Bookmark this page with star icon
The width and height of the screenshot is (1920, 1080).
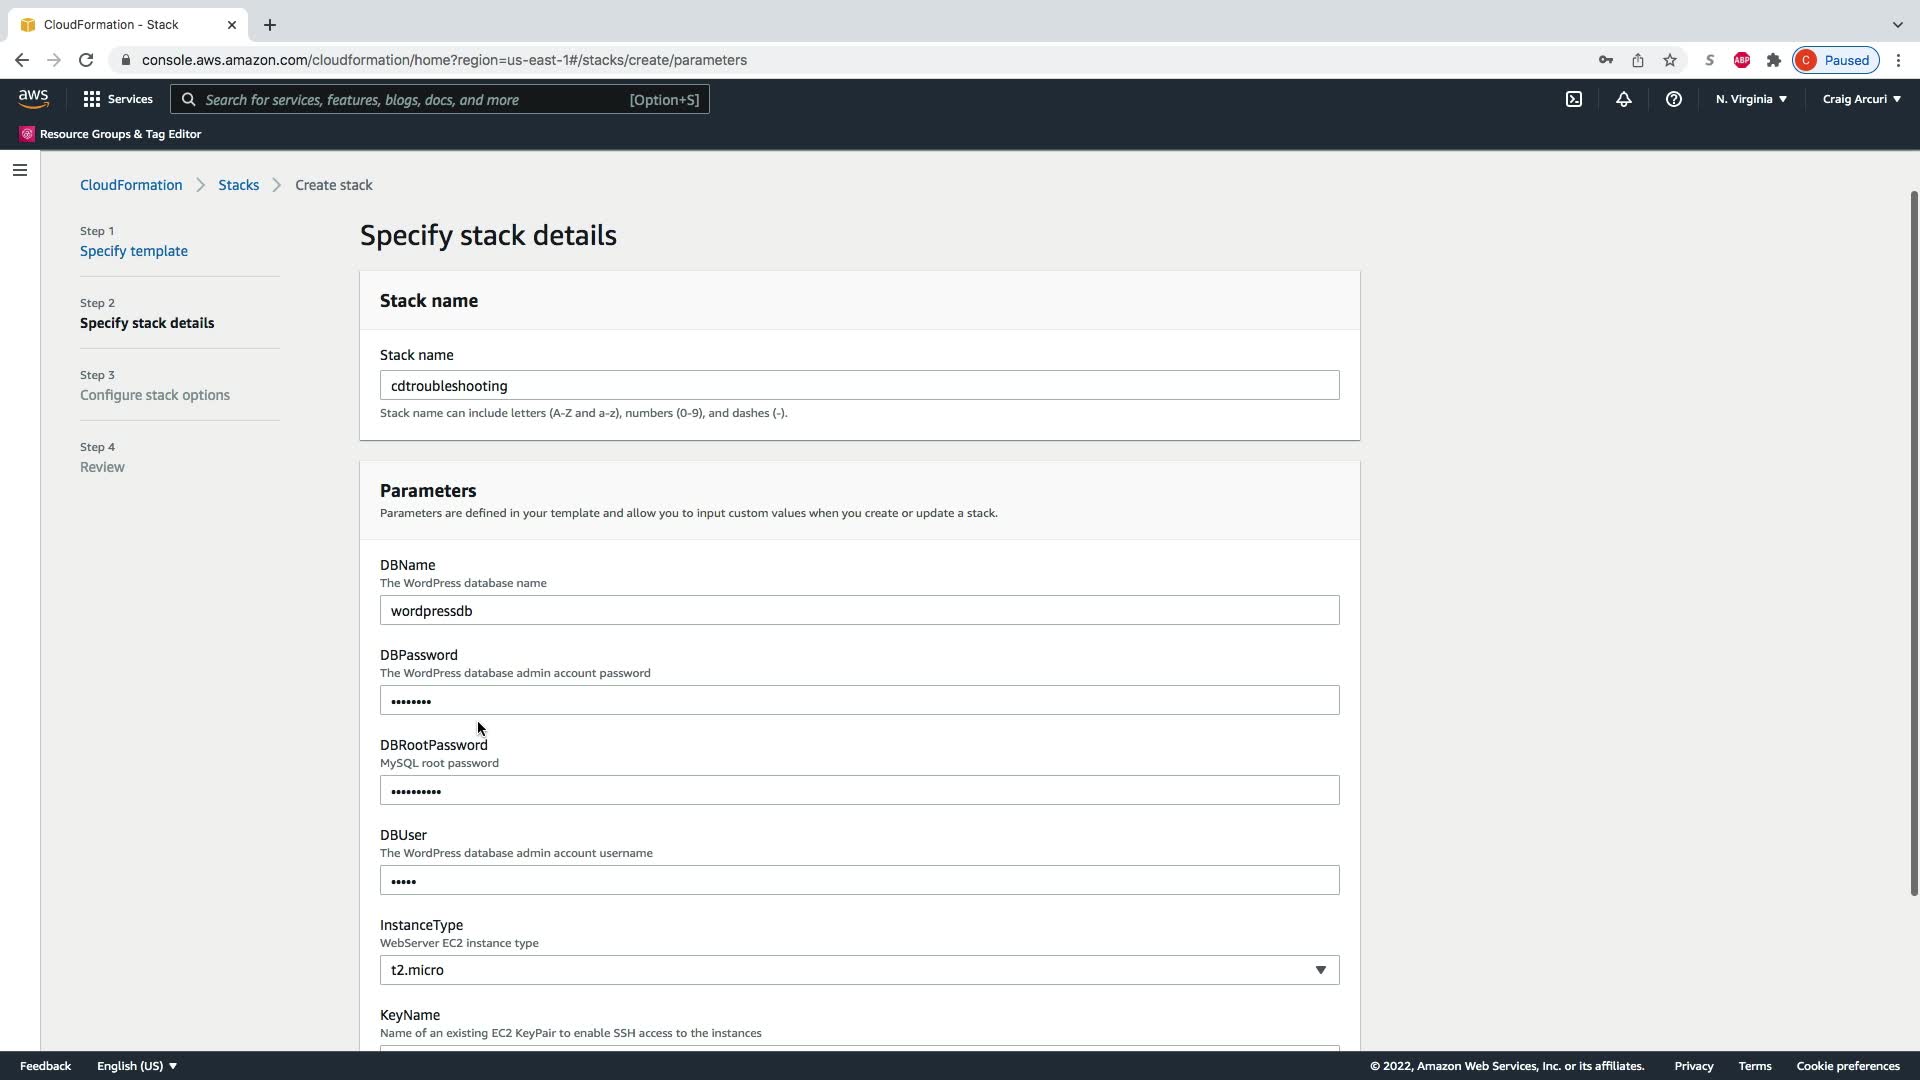pyautogui.click(x=1670, y=60)
